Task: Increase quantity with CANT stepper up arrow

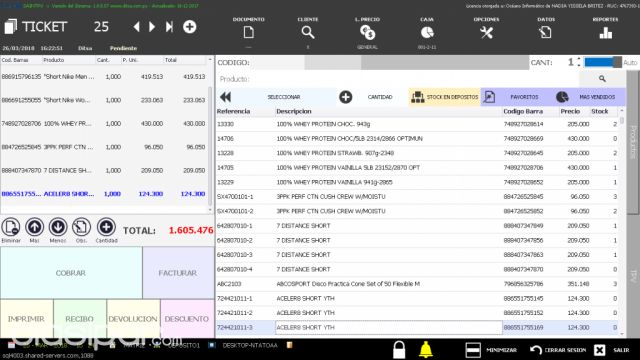Action: tap(579, 60)
